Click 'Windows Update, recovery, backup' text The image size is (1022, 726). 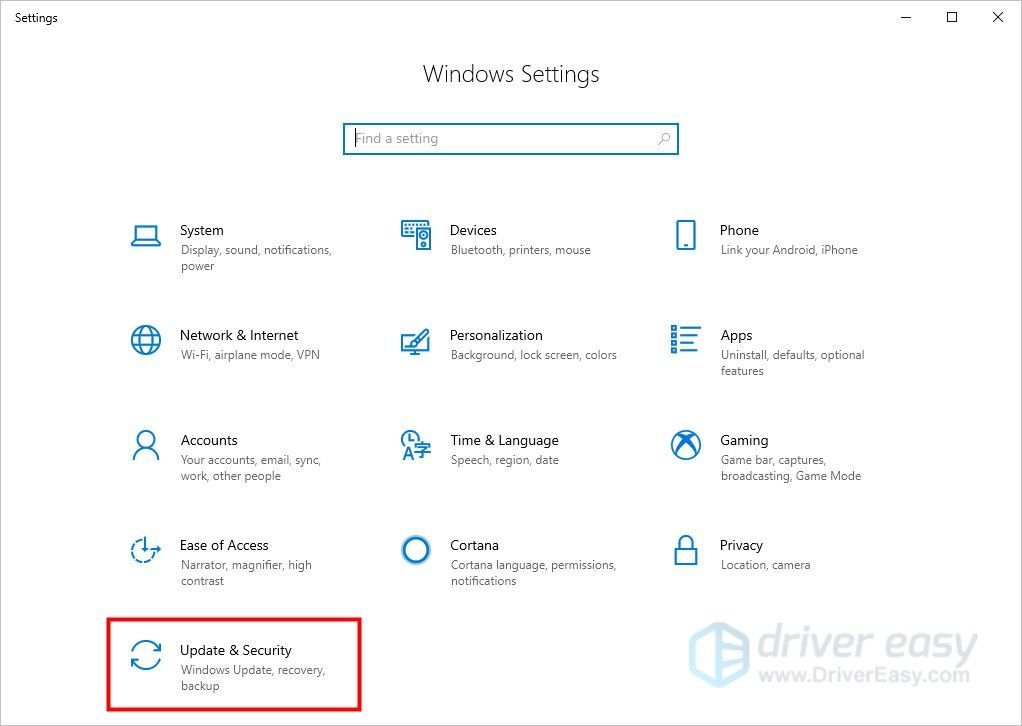click(x=253, y=678)
